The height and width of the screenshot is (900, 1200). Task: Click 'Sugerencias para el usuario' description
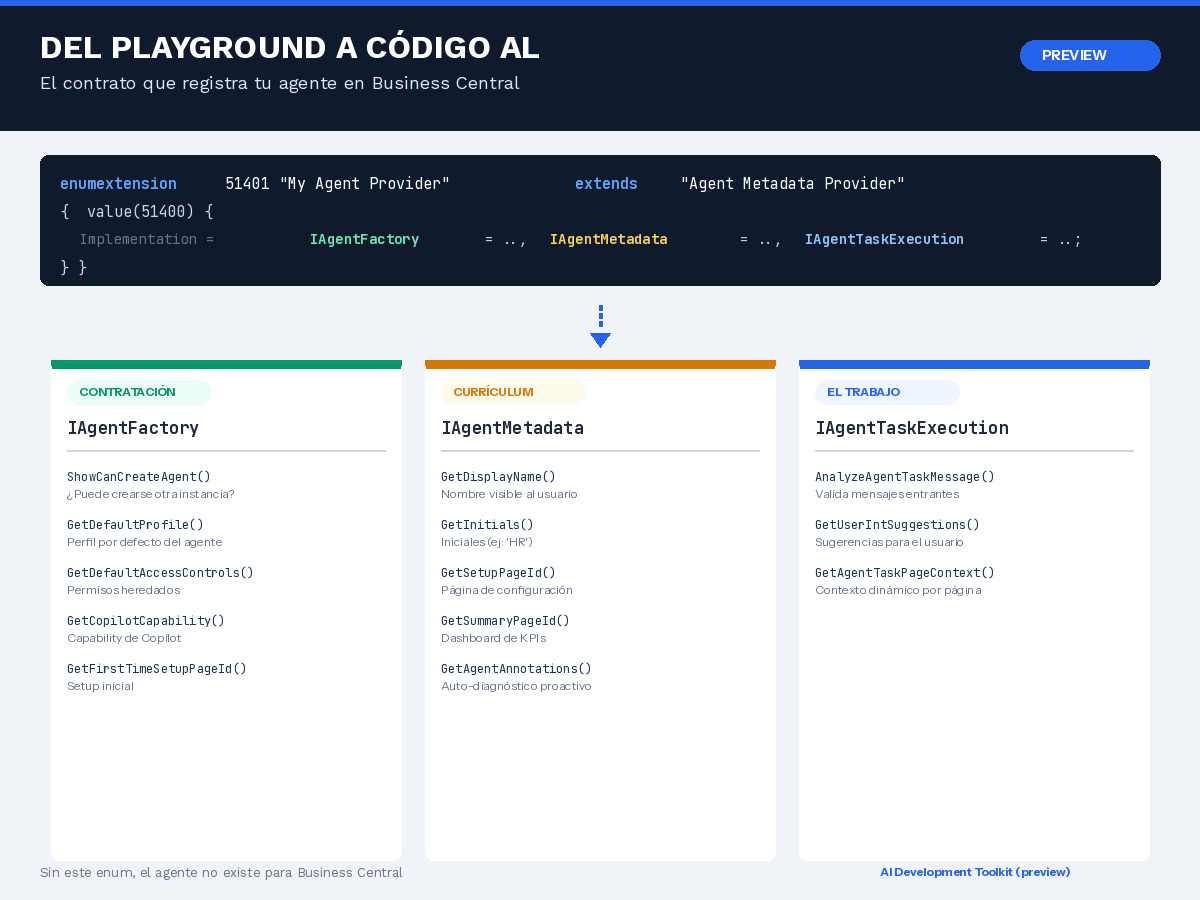889,542
